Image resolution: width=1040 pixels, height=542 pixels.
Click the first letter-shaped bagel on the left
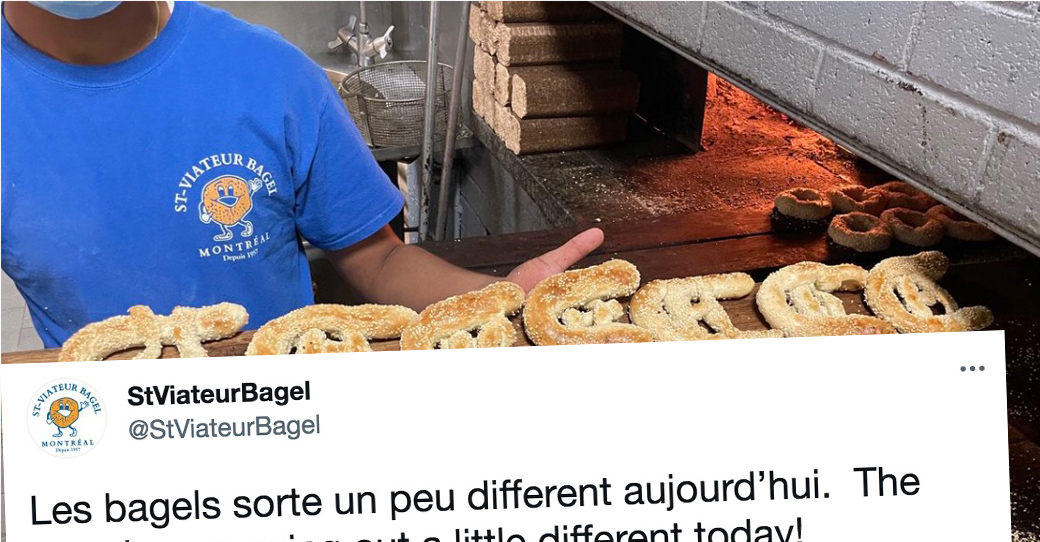tap(154, 330)
